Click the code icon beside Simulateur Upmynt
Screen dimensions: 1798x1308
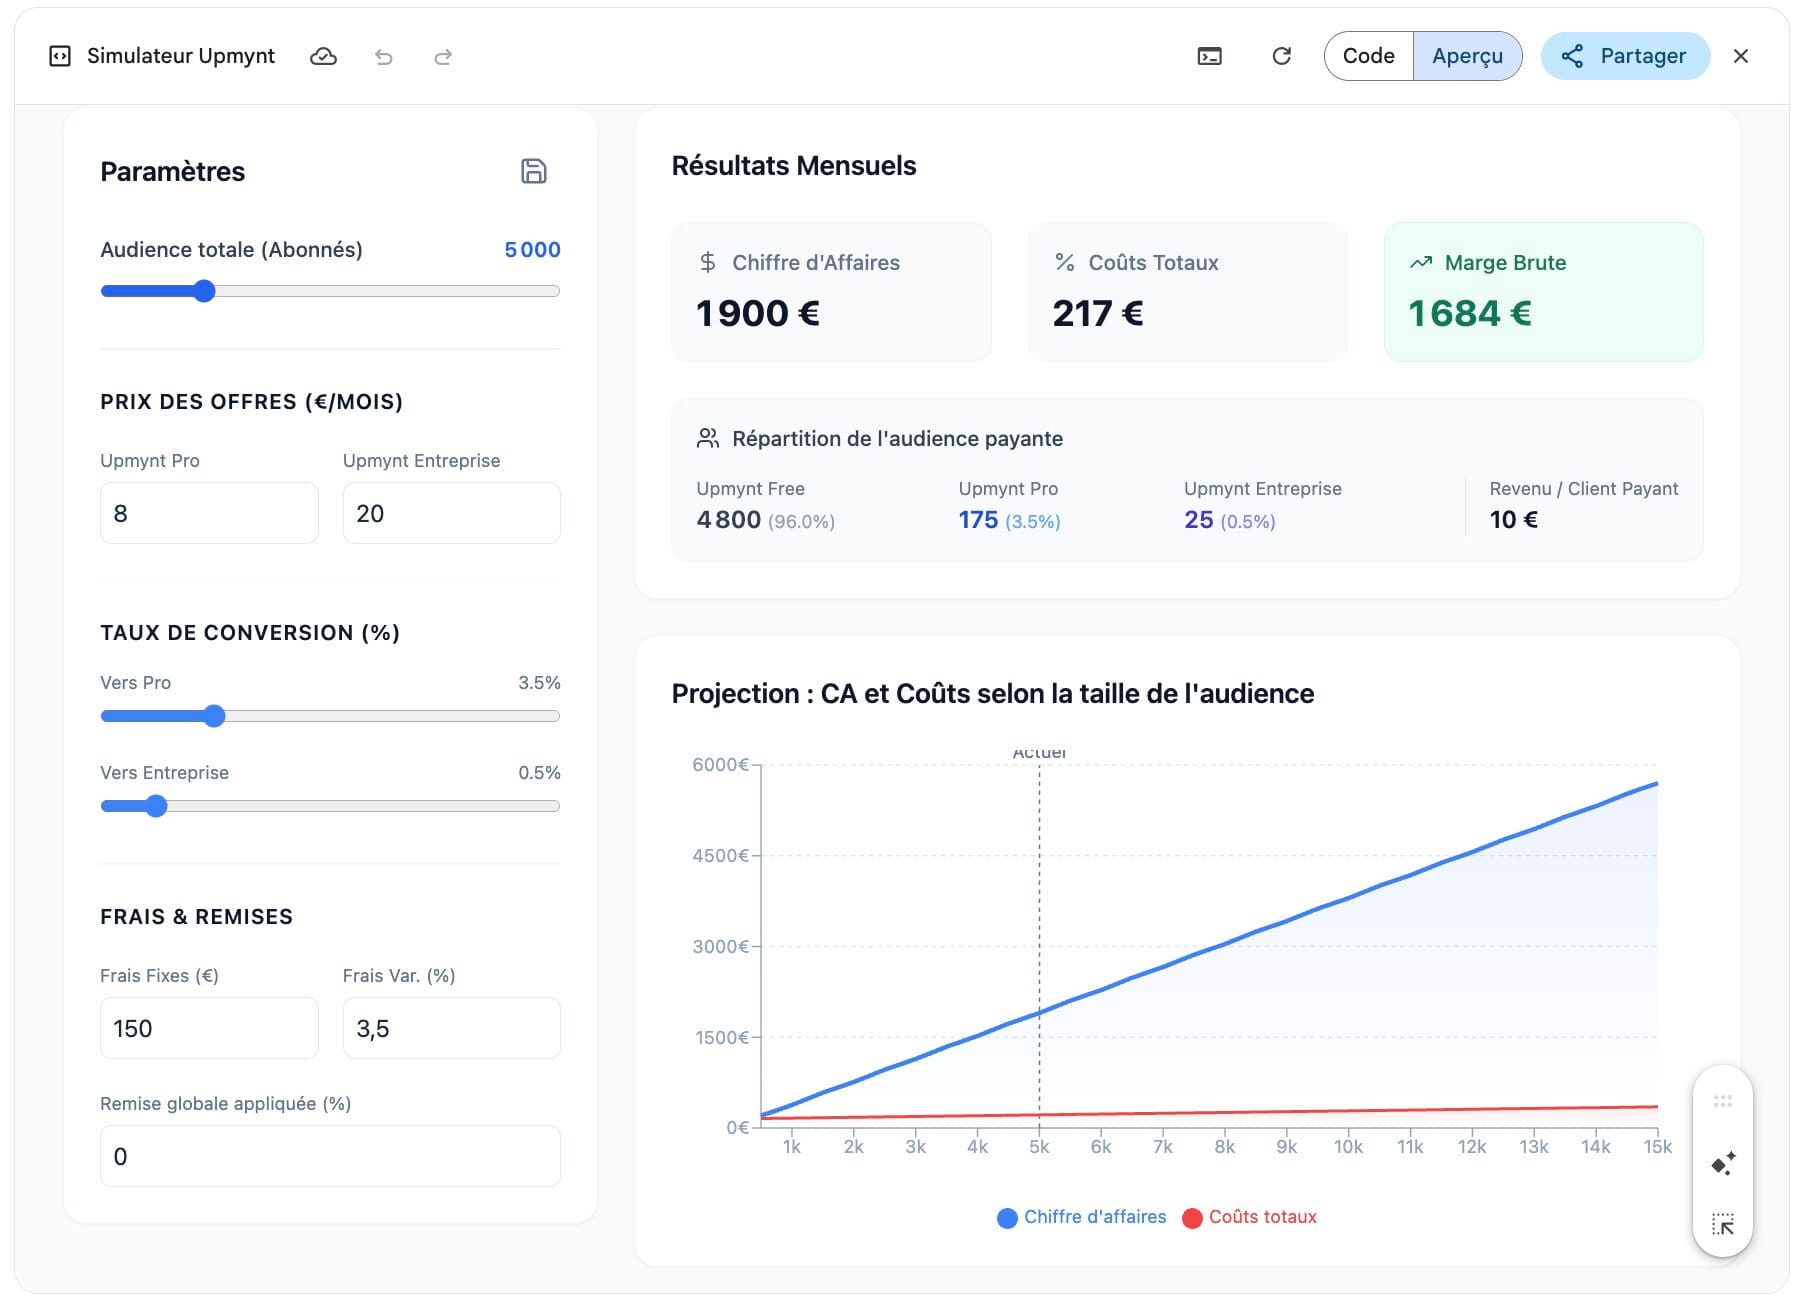tap(60, 57)
